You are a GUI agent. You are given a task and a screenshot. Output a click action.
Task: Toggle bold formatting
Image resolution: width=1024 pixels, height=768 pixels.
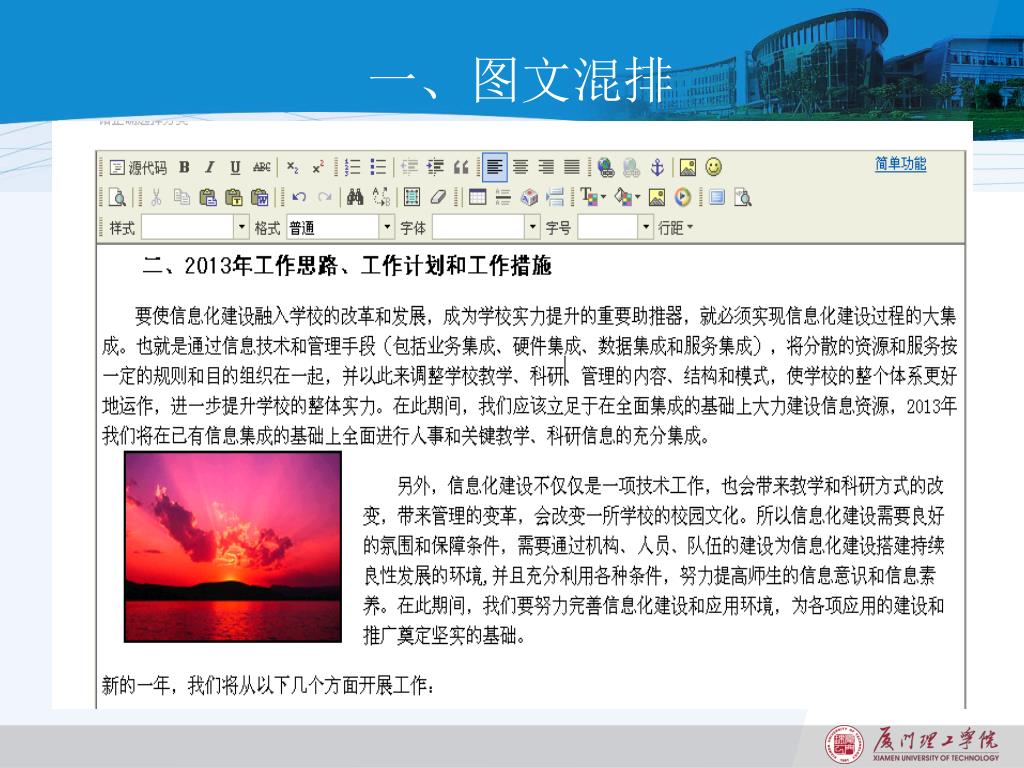(x=184, y=168)
